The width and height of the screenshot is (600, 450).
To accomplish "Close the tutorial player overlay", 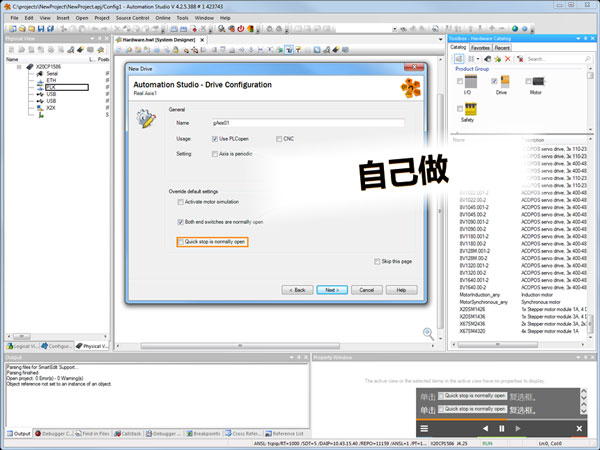I will [x=579, y=429].
